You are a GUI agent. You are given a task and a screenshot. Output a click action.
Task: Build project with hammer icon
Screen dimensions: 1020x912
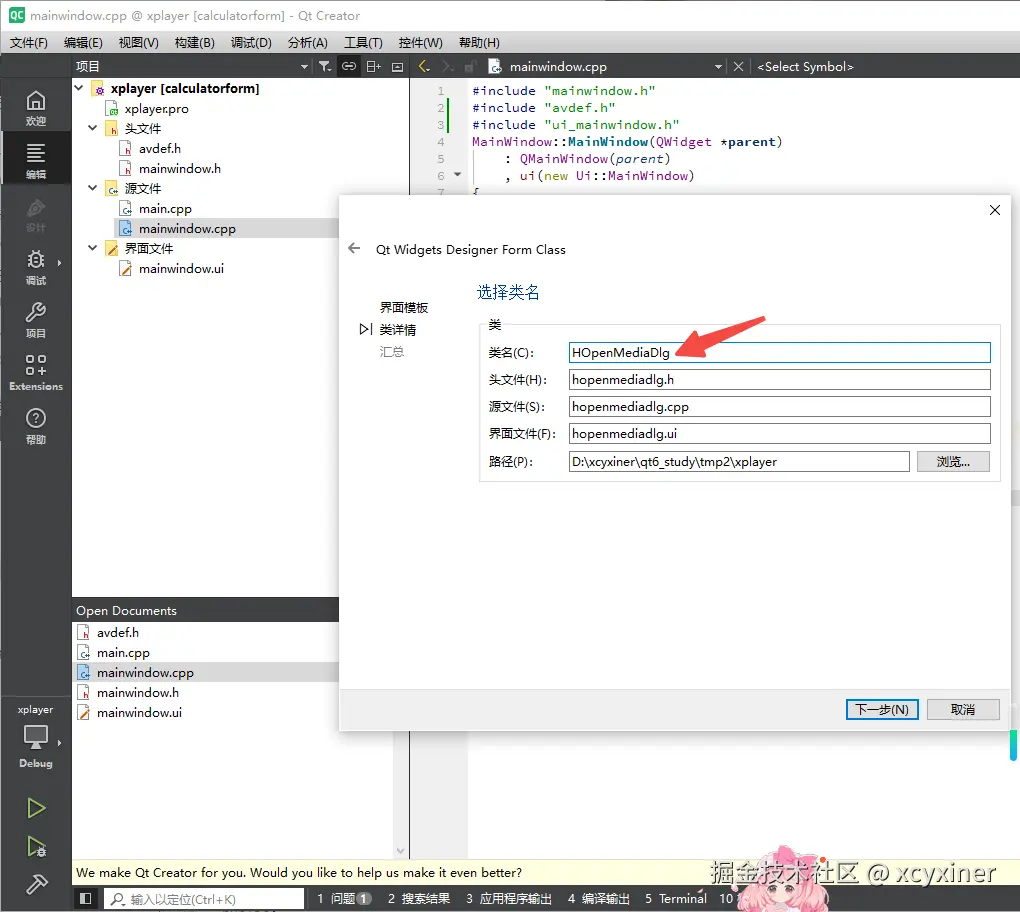coord(36,884)
